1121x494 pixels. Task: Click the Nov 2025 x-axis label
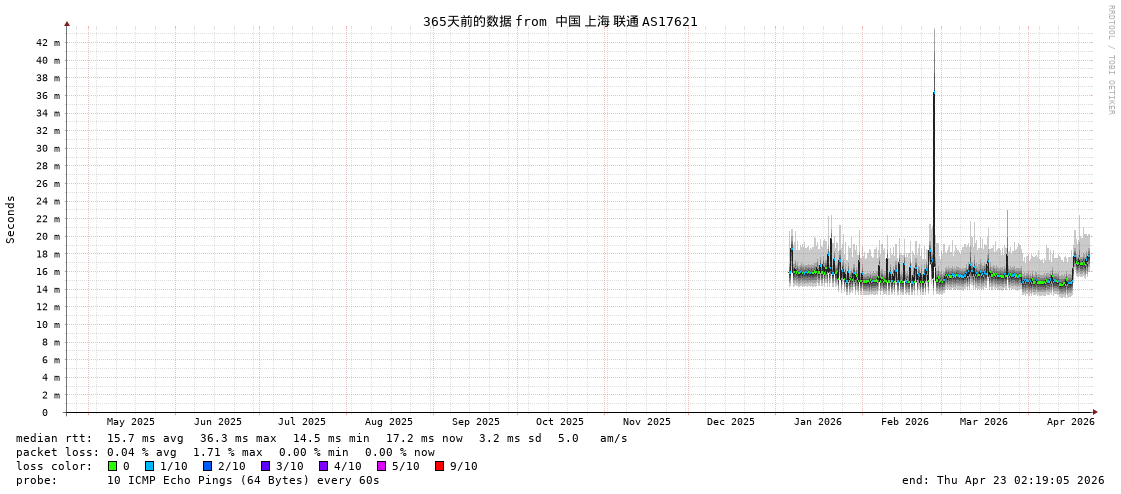tap(646, 422)
